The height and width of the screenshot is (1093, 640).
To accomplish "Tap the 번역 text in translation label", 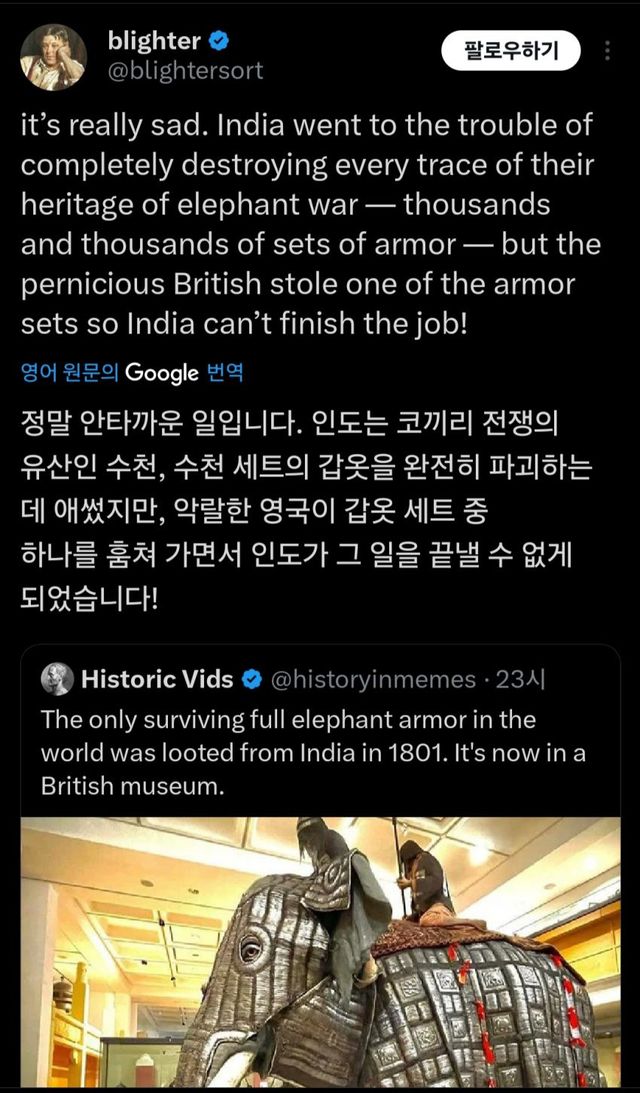I will 225,373.
